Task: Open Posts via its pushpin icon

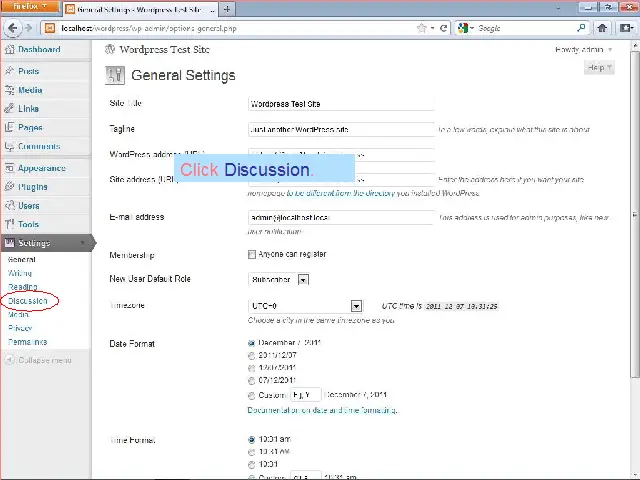Action: pyautogui.click(x=9, y=72)
